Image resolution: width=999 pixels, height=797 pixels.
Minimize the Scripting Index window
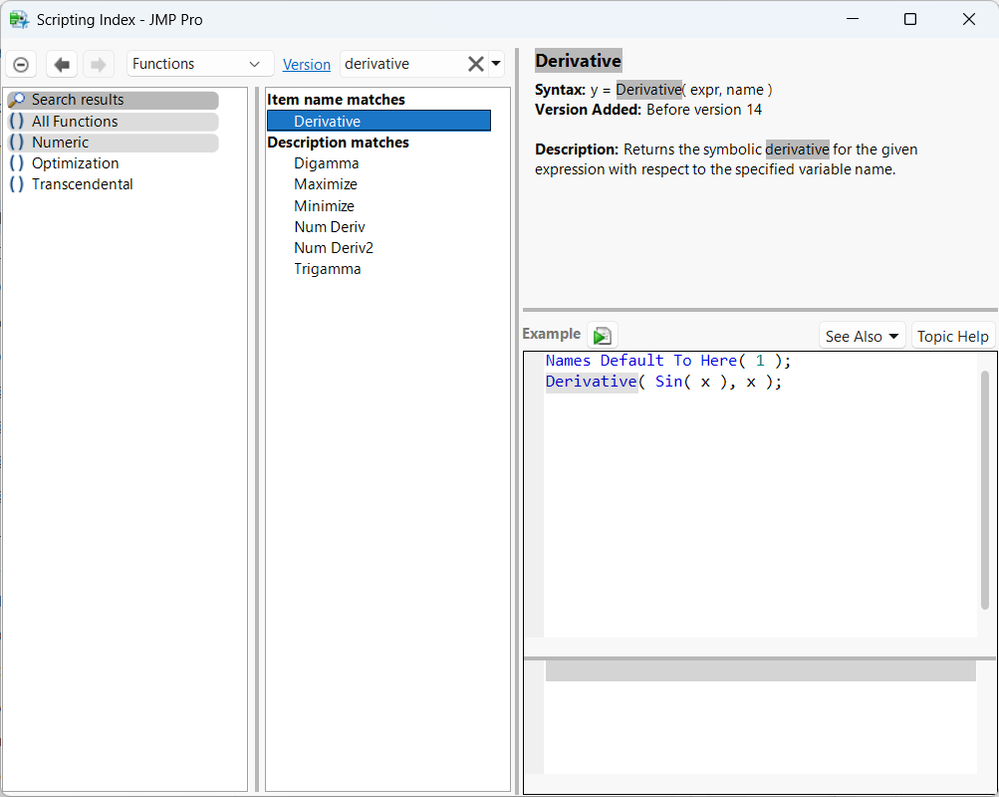(852, 19)
